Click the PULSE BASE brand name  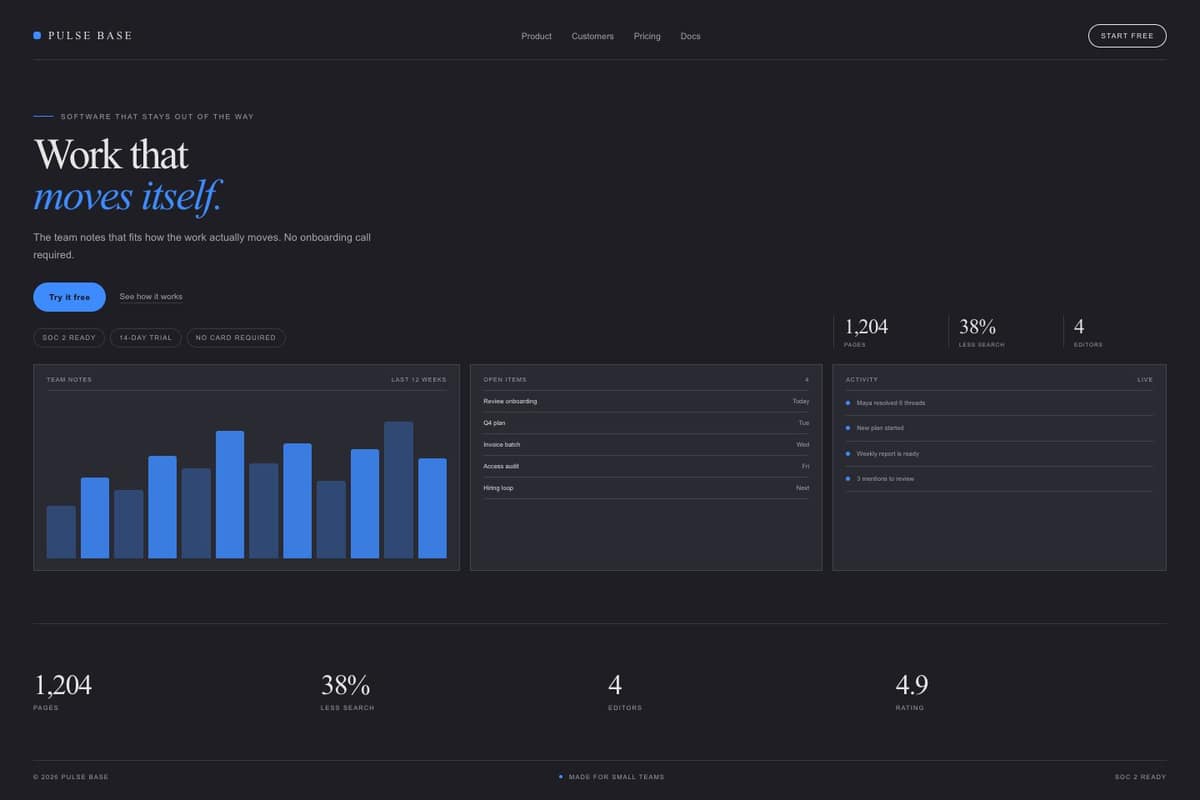tap(90, 36)
